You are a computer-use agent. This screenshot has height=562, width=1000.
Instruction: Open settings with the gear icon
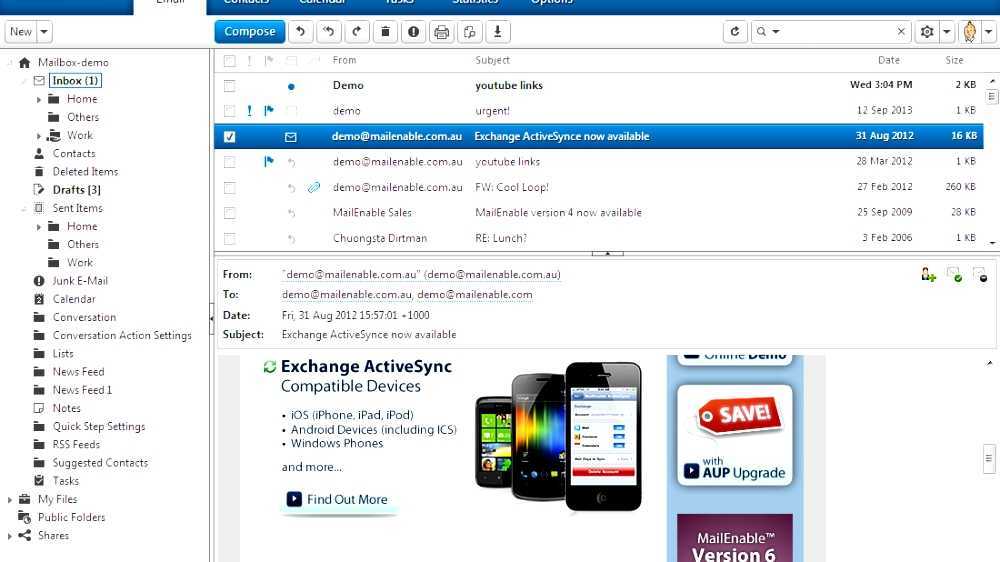(x=927, y=31)
